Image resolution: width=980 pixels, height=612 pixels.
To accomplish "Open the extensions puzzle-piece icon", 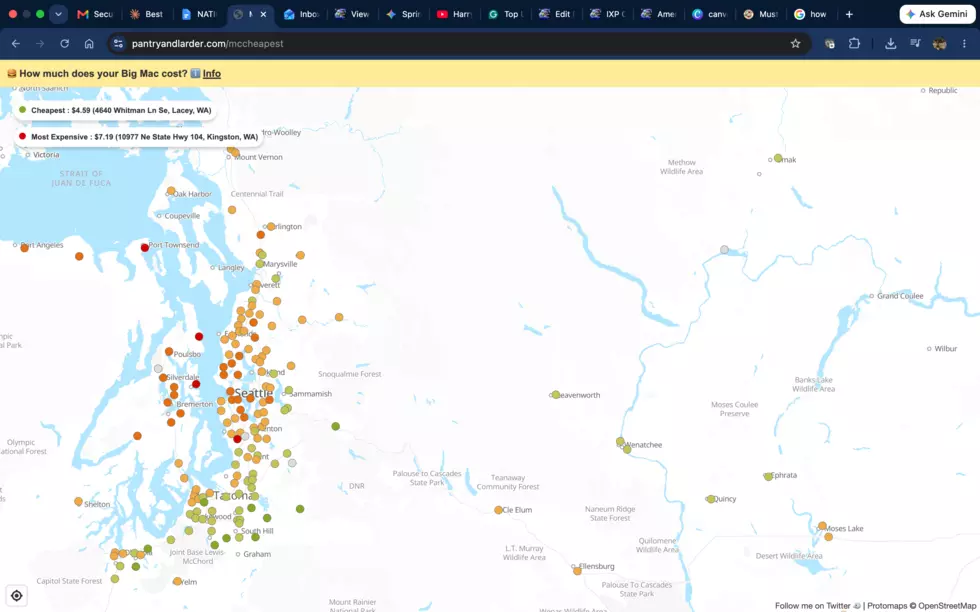I will (x=854, y=44).
